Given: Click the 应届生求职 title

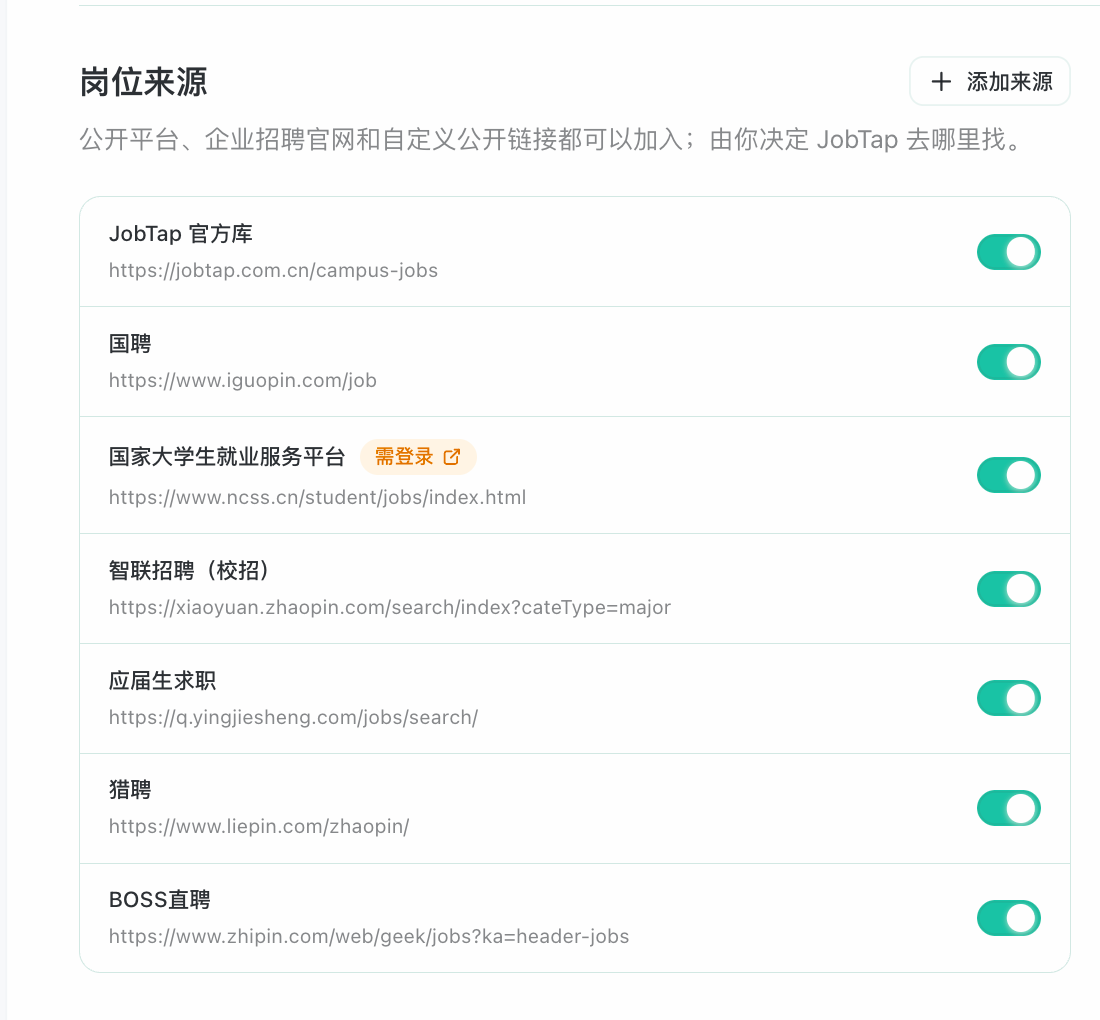Looking at the screenshot, I should click(162, 680).
